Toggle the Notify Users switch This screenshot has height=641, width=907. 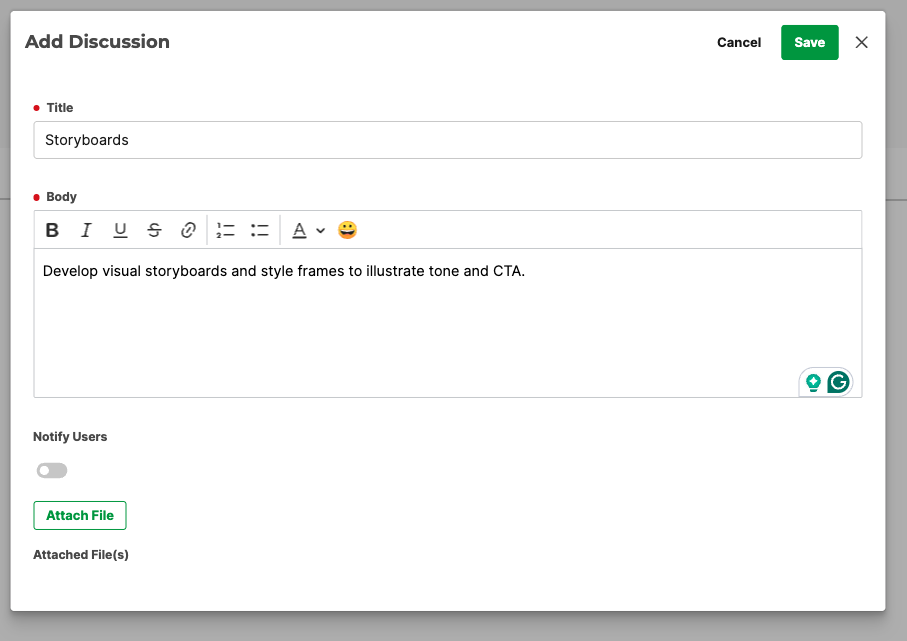(52, 470)
